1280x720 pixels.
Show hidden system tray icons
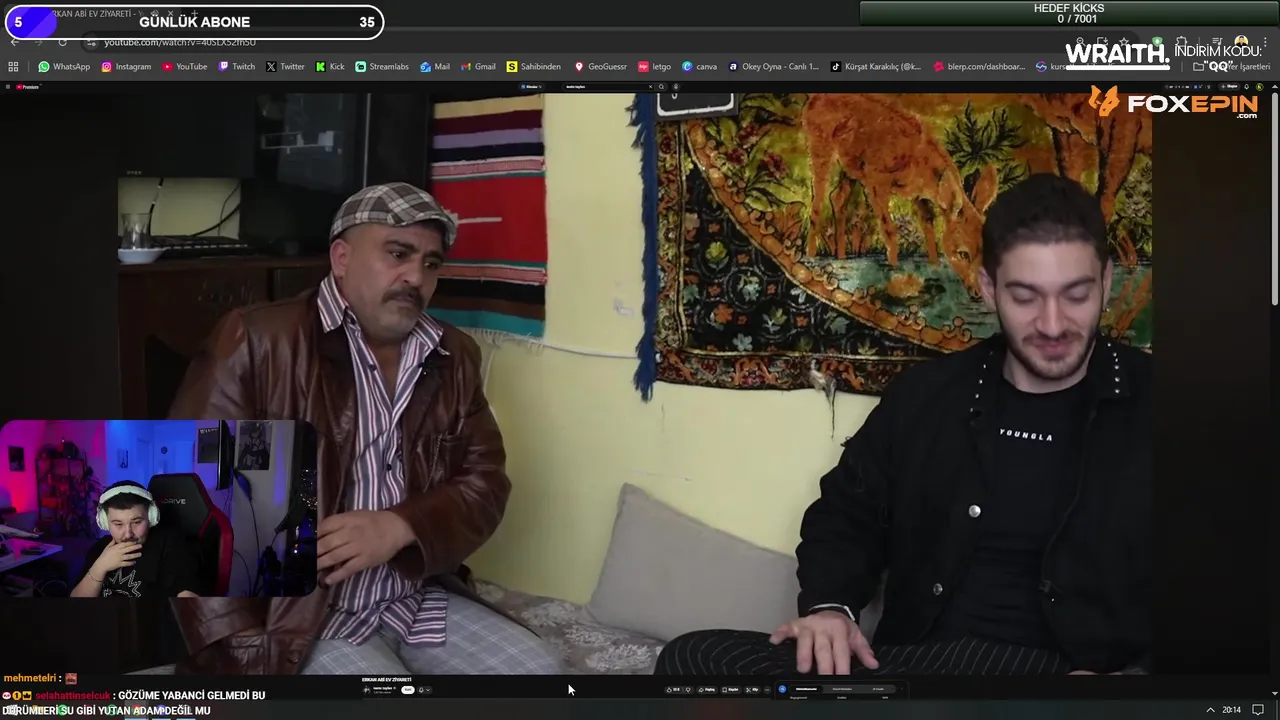coord(1210,710)
